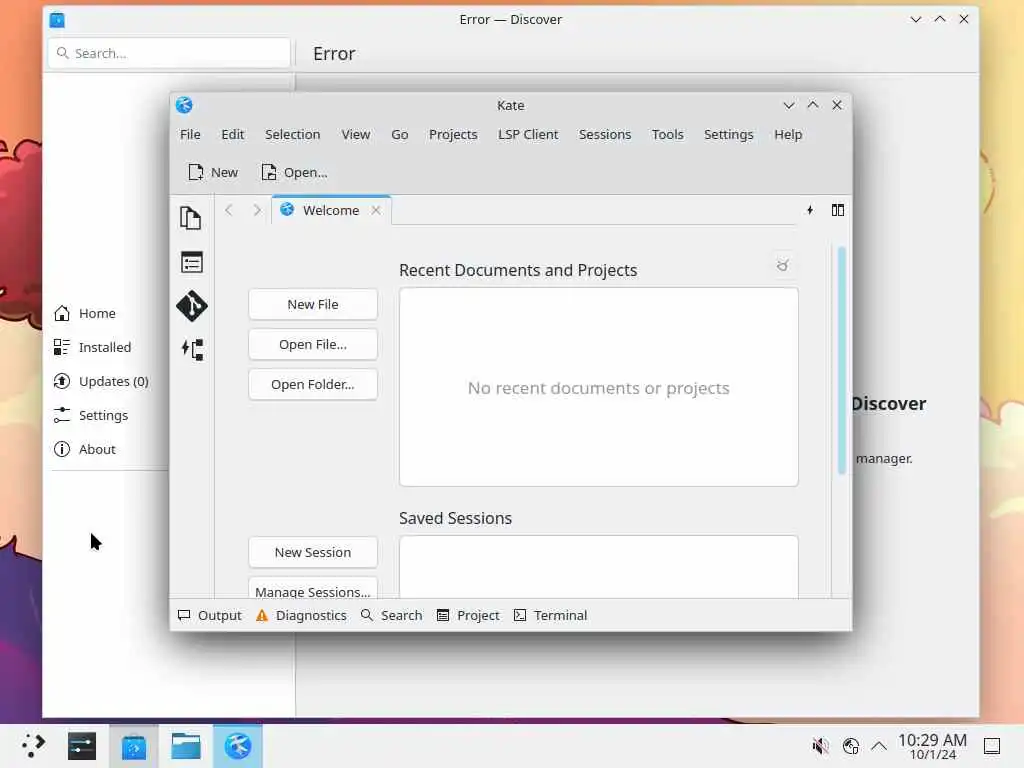This screenshot has width=1024, height=768.
Task: Show the Diagnostics panel in Kate
Action: (301, 615)
